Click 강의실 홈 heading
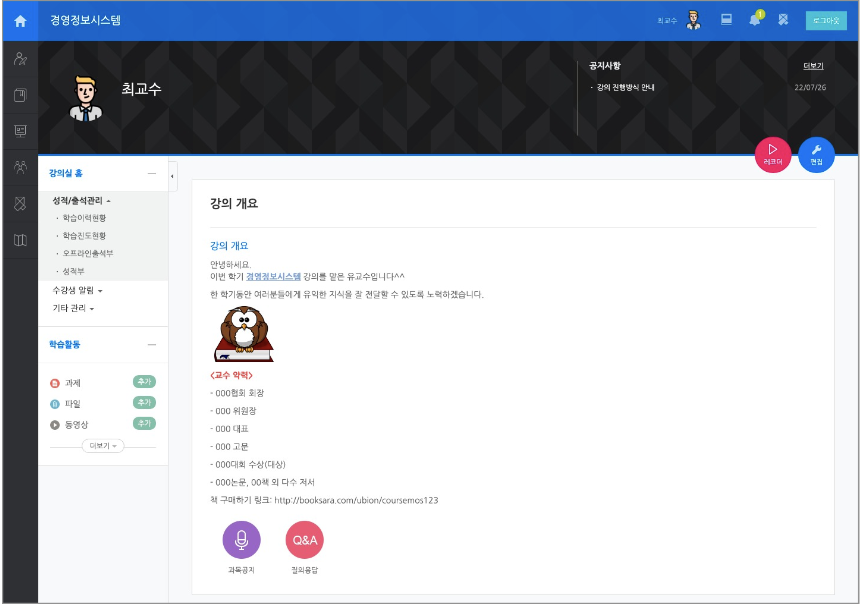The height and width of the screenshot is (610, 866). click(x=66, y=173)
